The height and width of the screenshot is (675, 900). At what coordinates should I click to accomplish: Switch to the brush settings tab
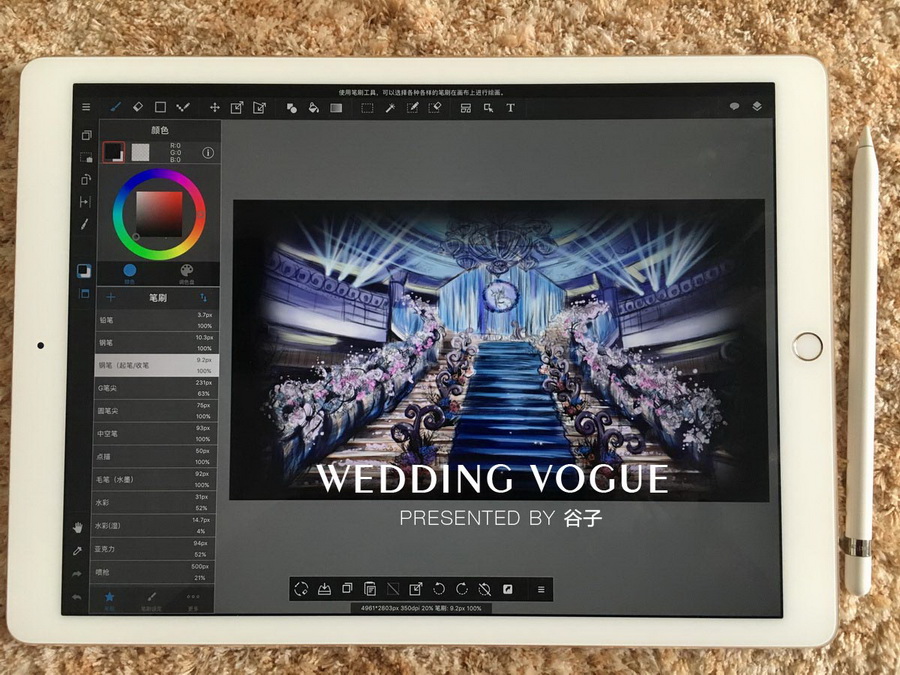(x=151, y=599)
